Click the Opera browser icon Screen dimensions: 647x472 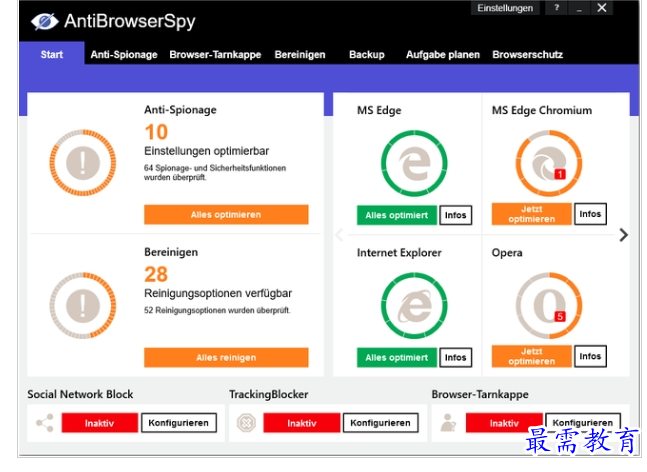pos(549,305)
